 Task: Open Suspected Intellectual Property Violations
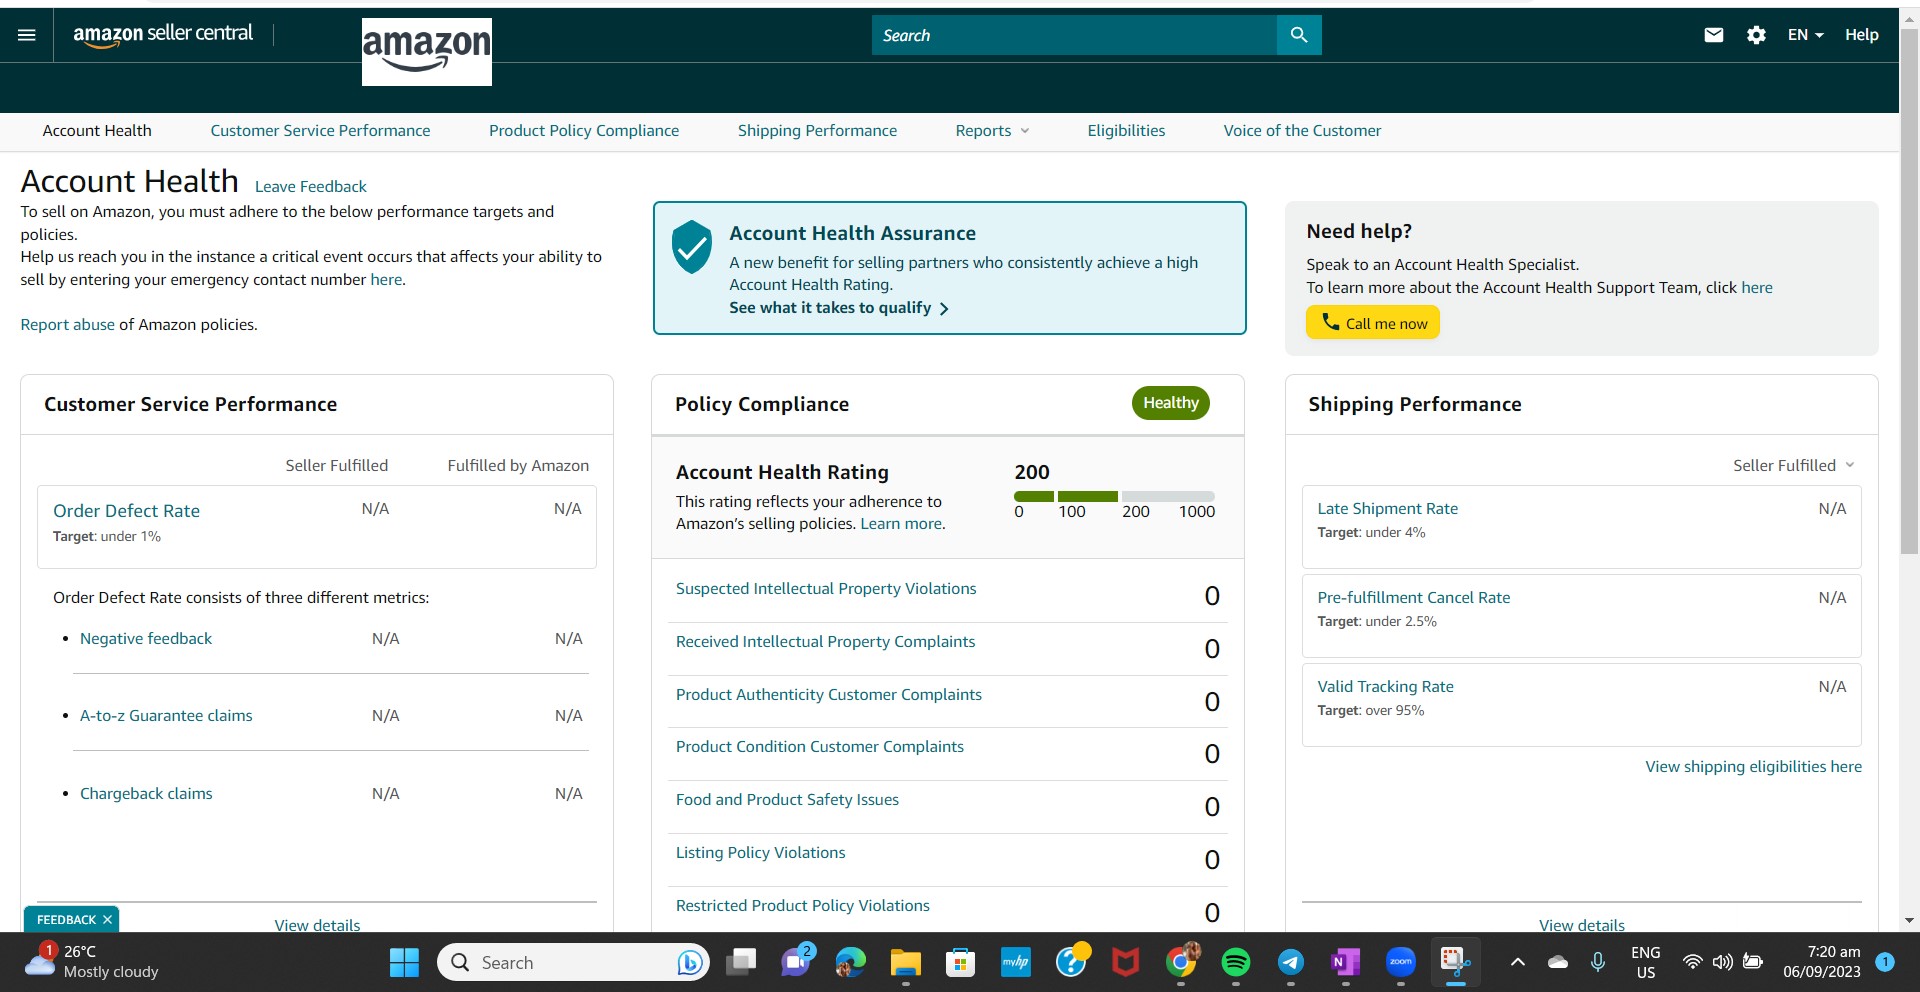(826, 589)
